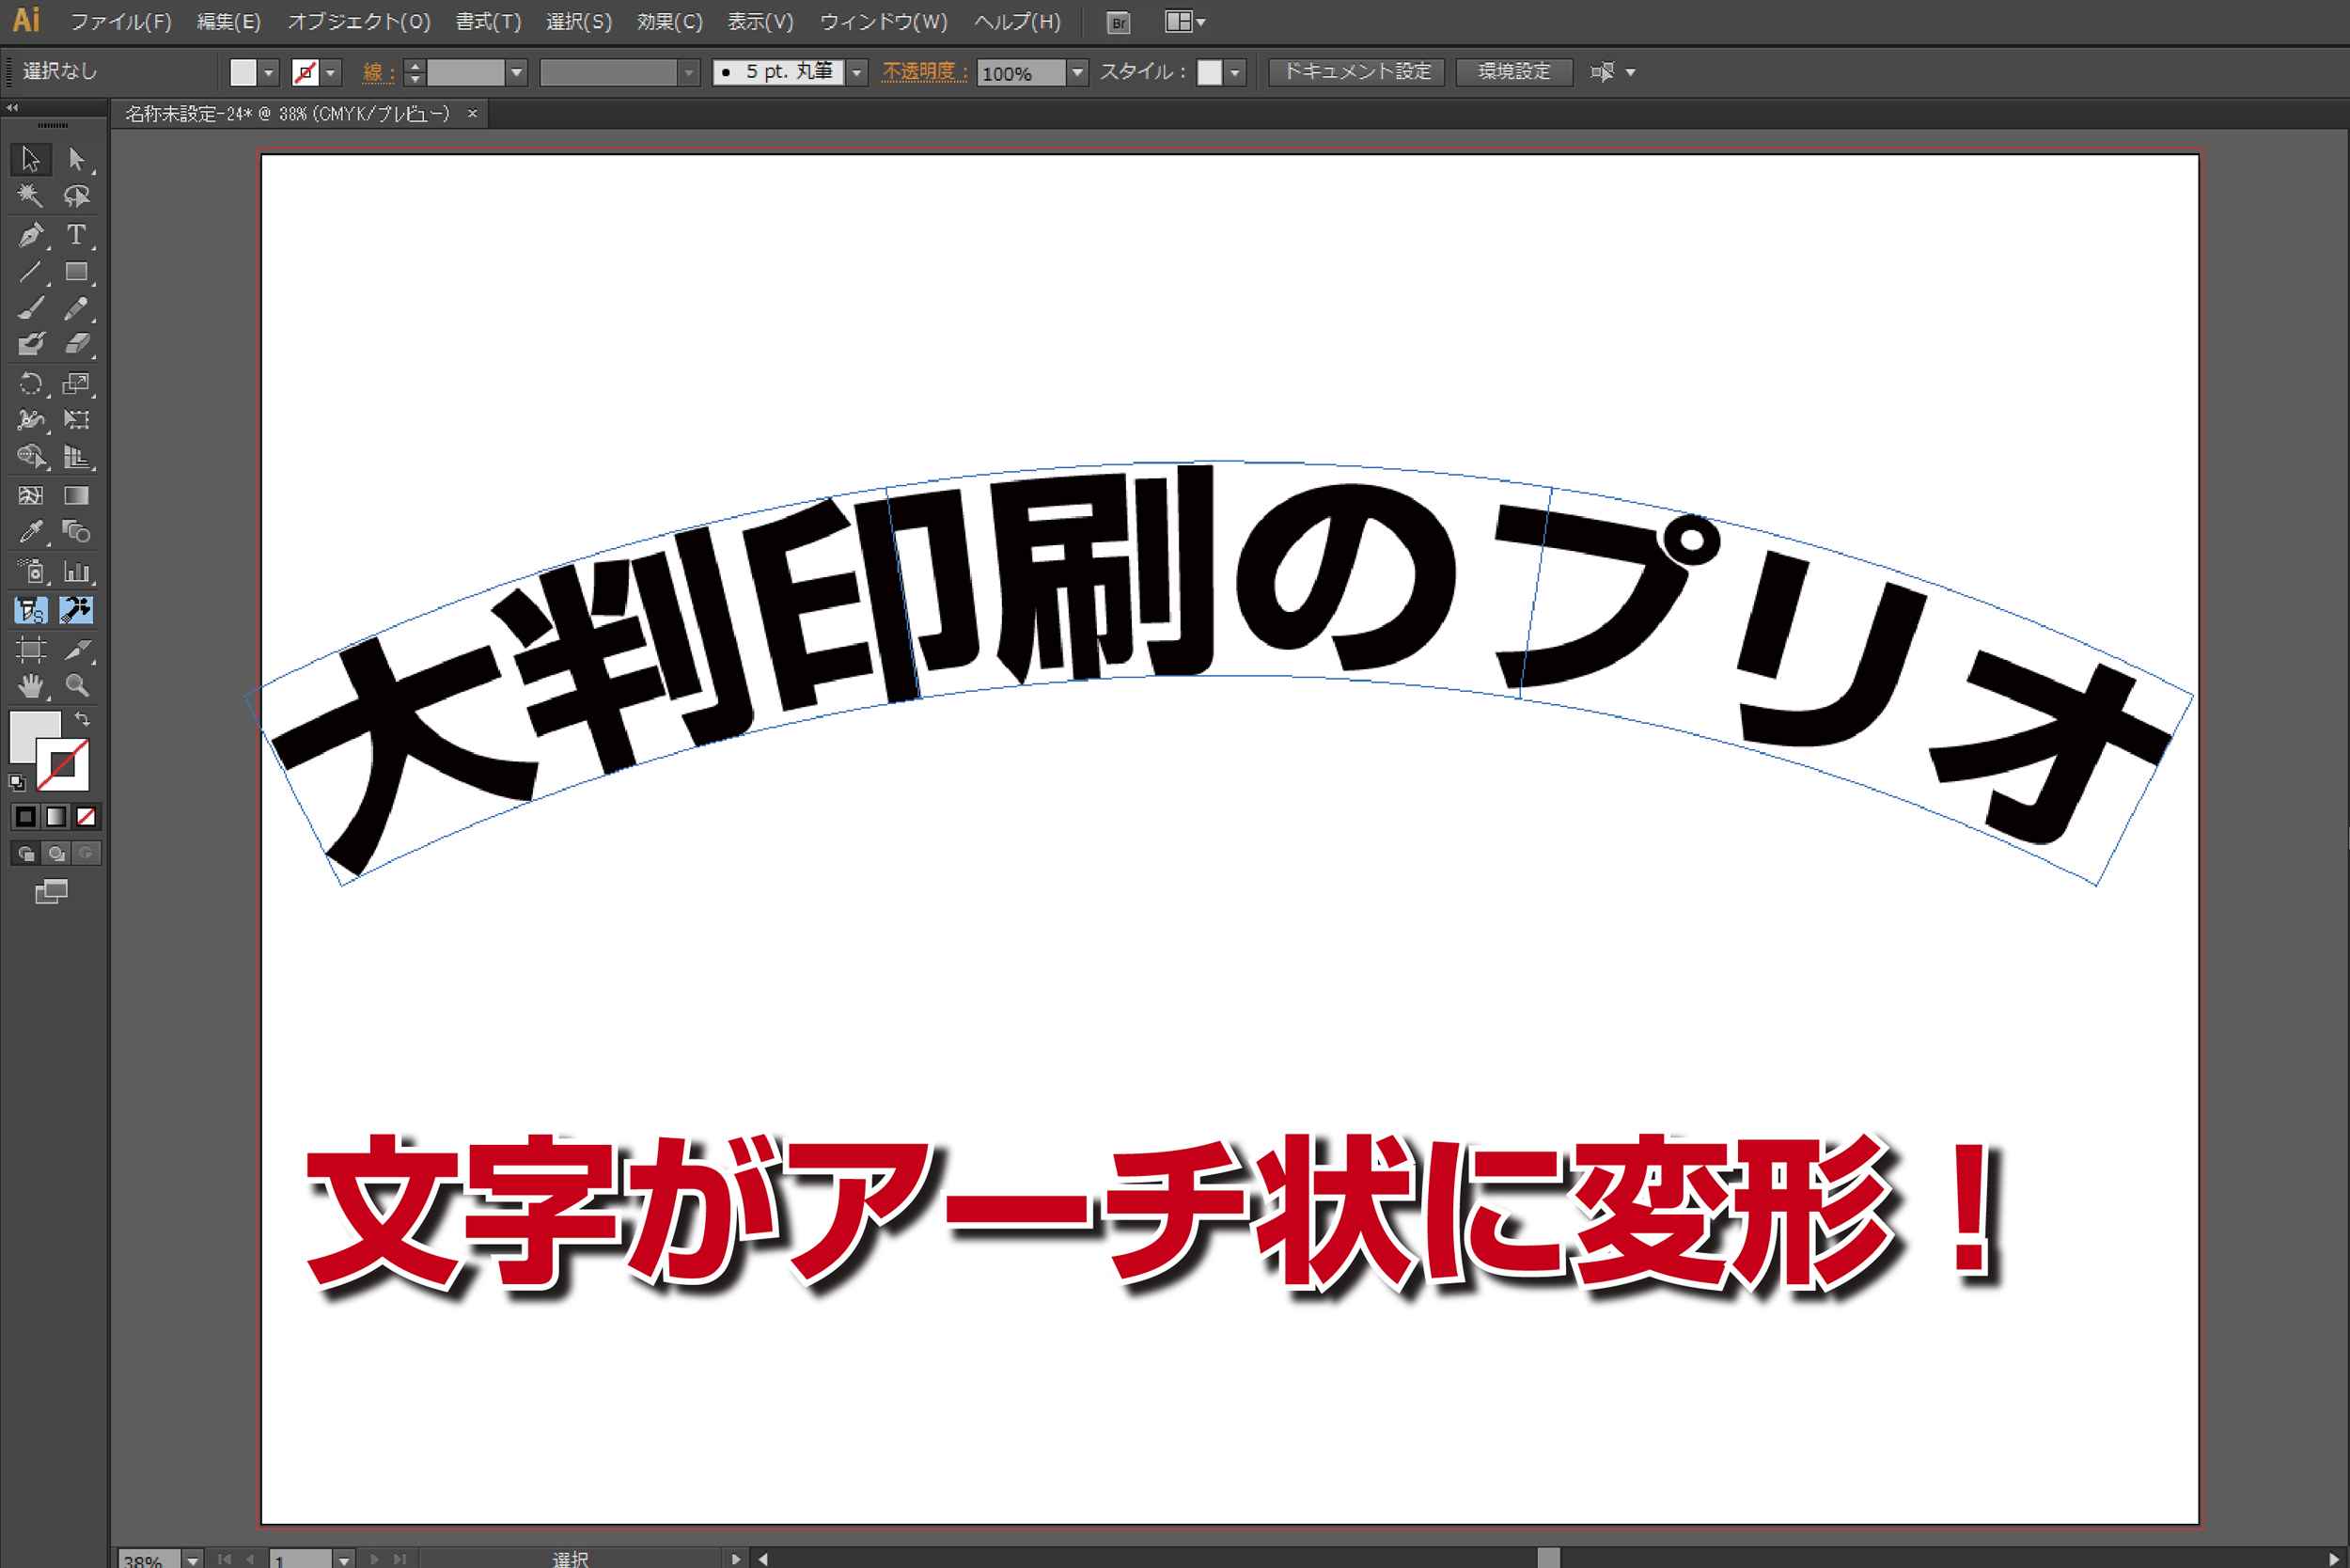Select the Eraser tool
Viewport: 2350px width, 1568px height.
[x=77, y=345]
